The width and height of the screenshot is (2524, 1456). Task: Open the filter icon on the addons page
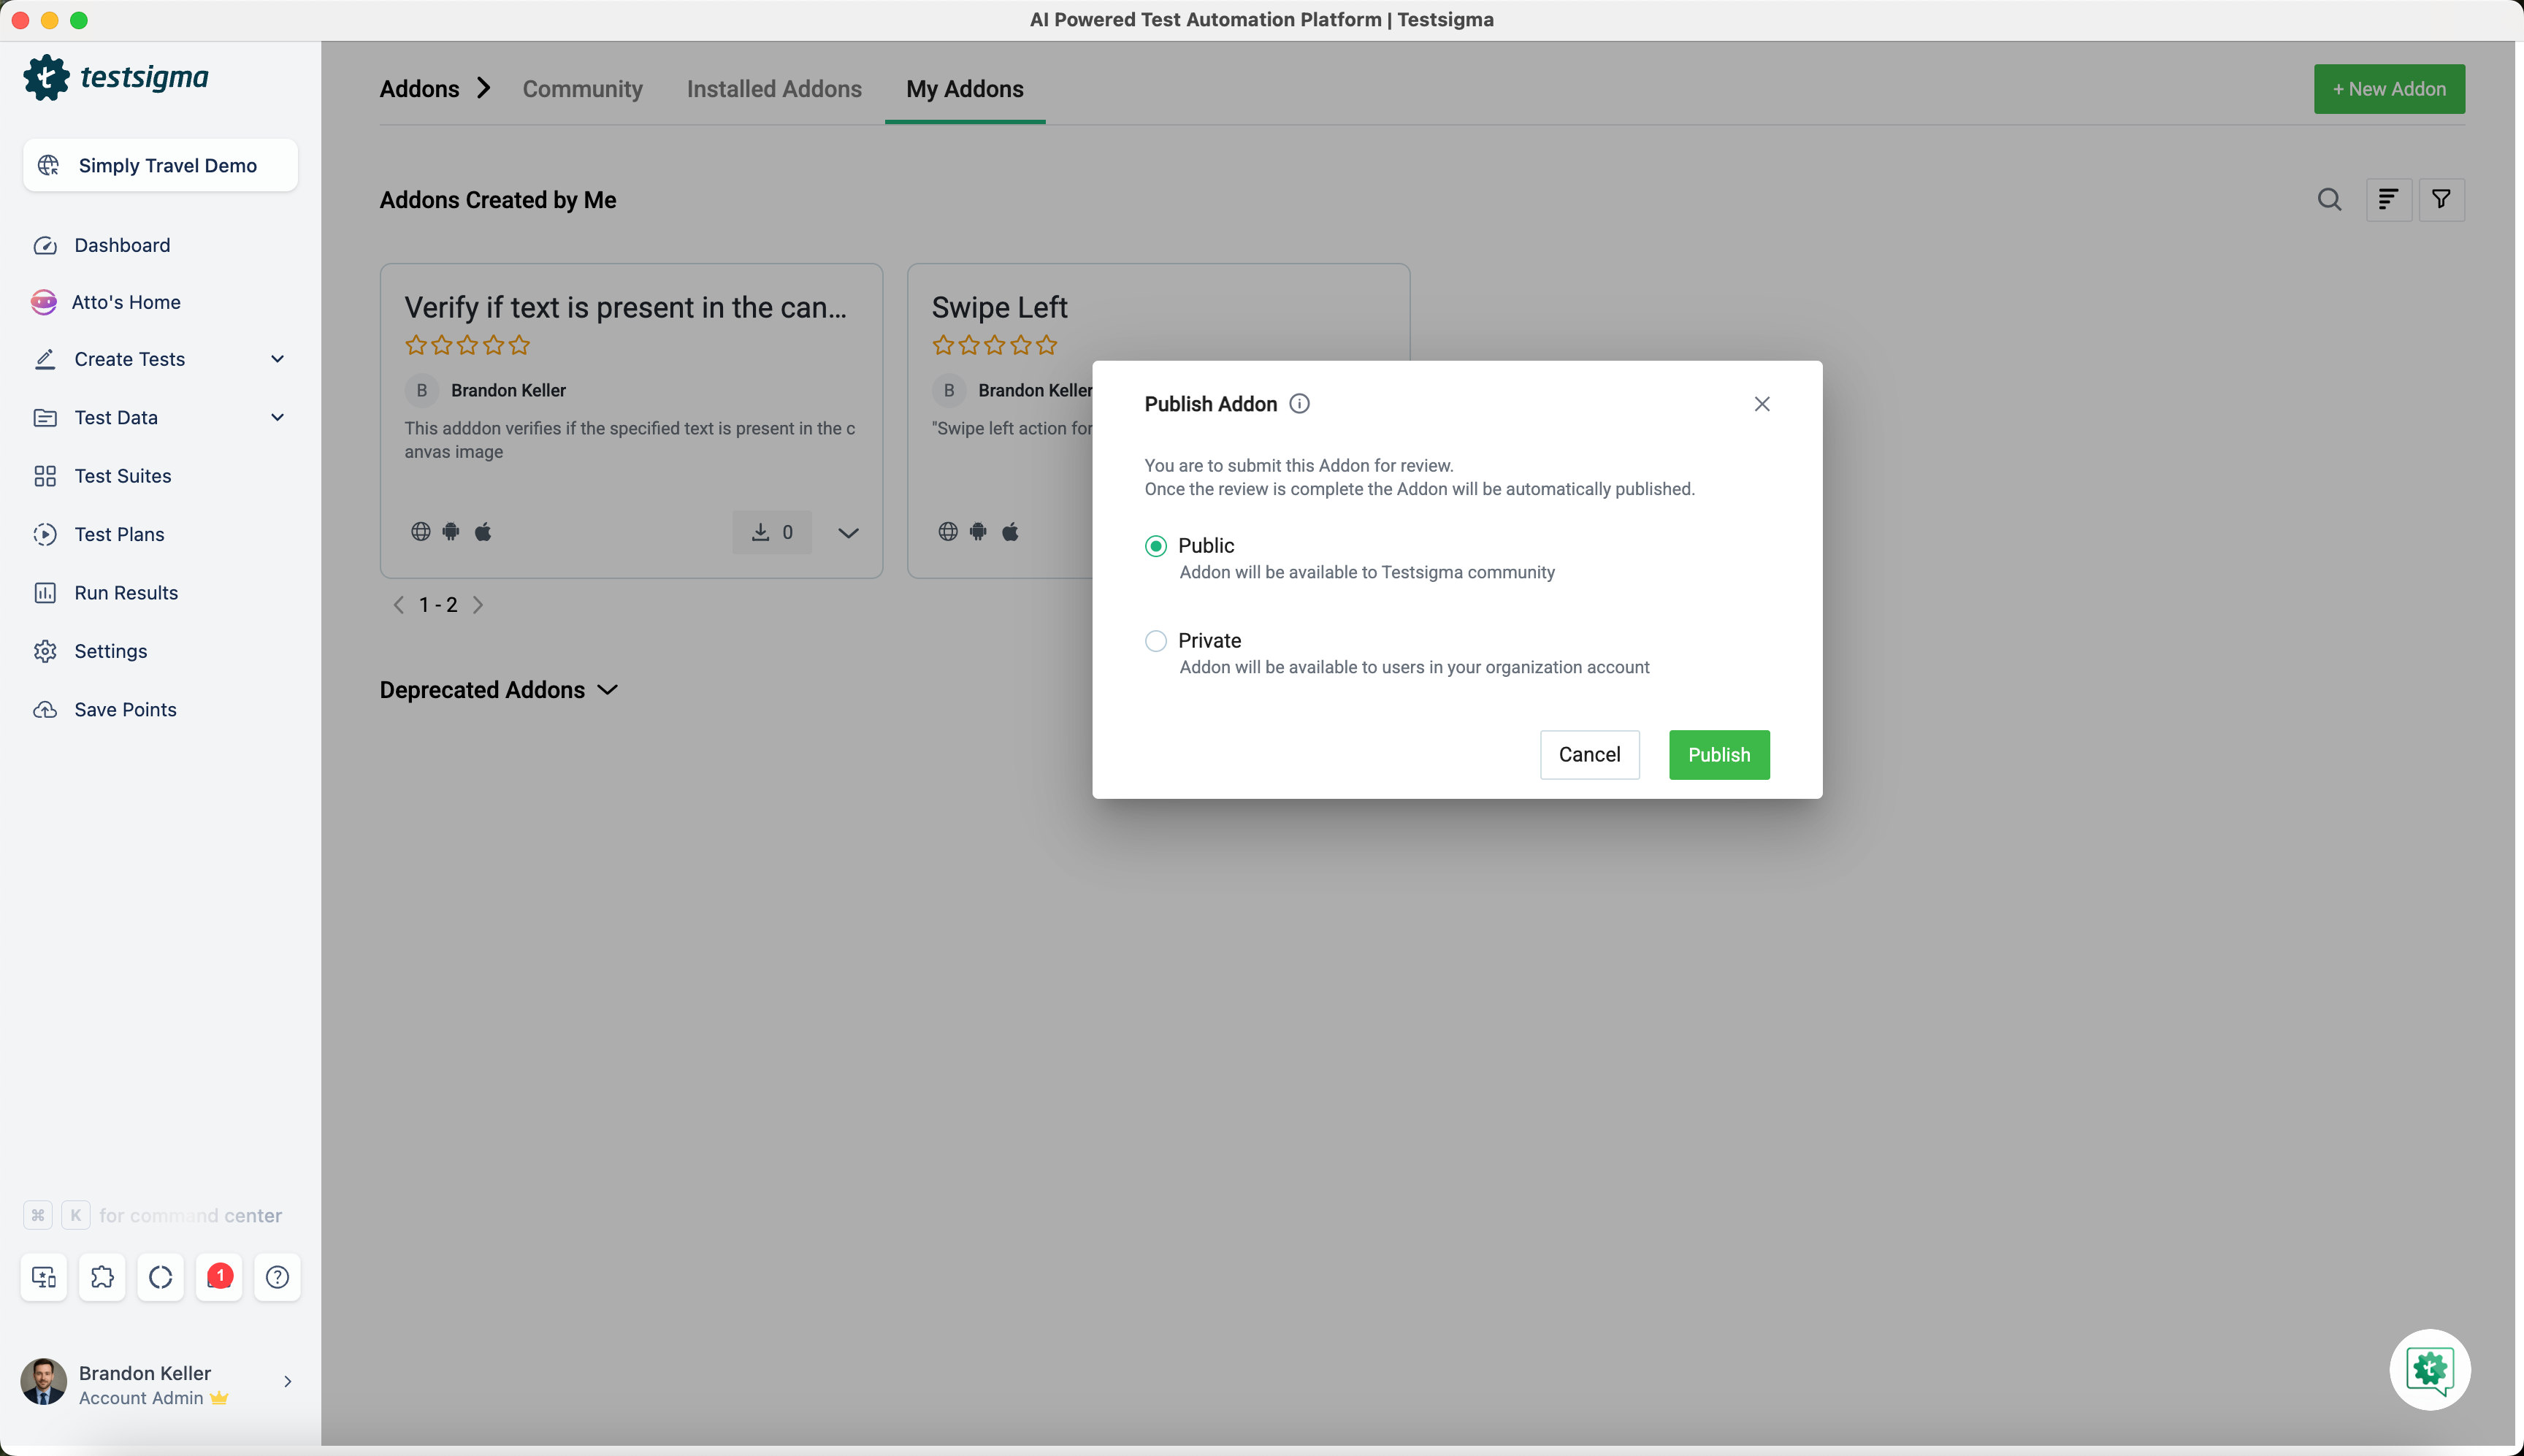tap(2442, 199)
